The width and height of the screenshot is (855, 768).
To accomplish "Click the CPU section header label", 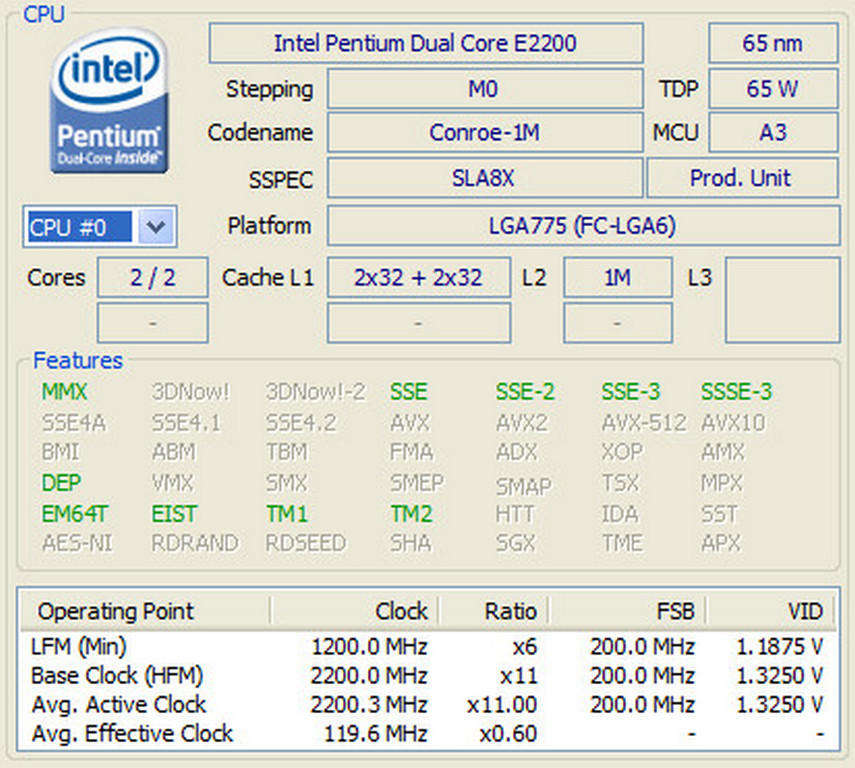I will coord(43,14).
